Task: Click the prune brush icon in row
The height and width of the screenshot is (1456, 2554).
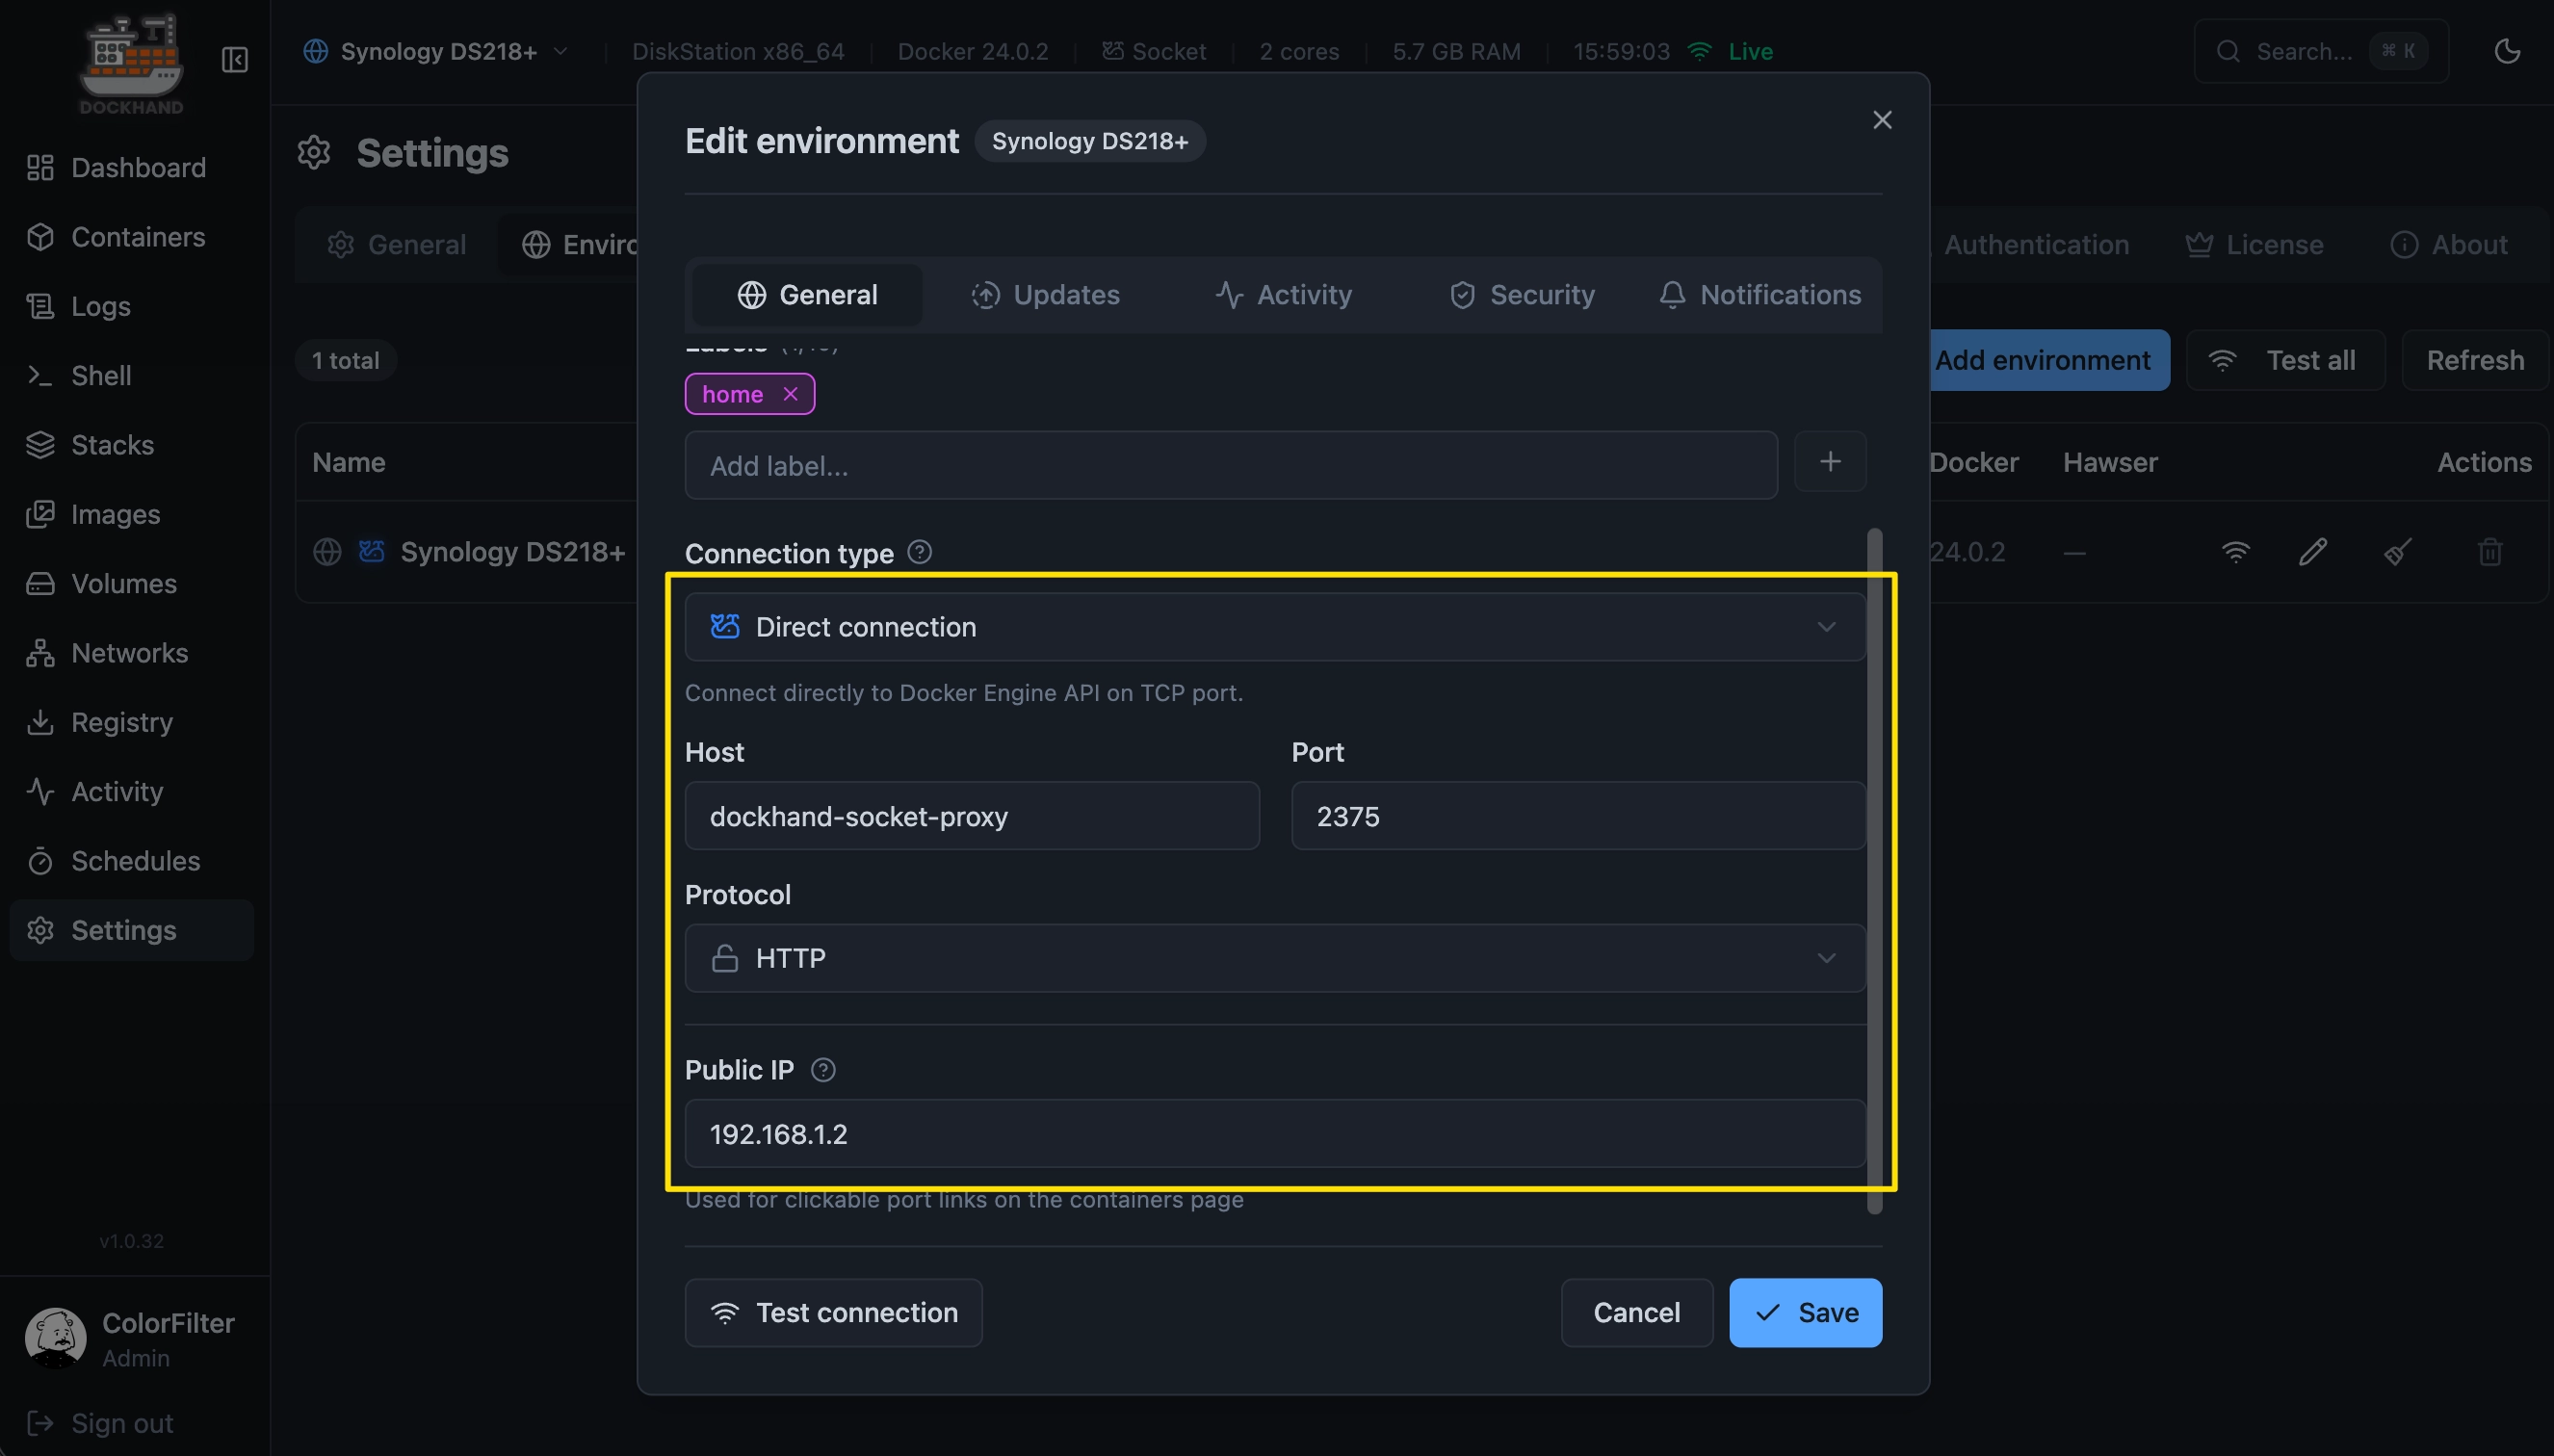Action: click(2398, 552)
